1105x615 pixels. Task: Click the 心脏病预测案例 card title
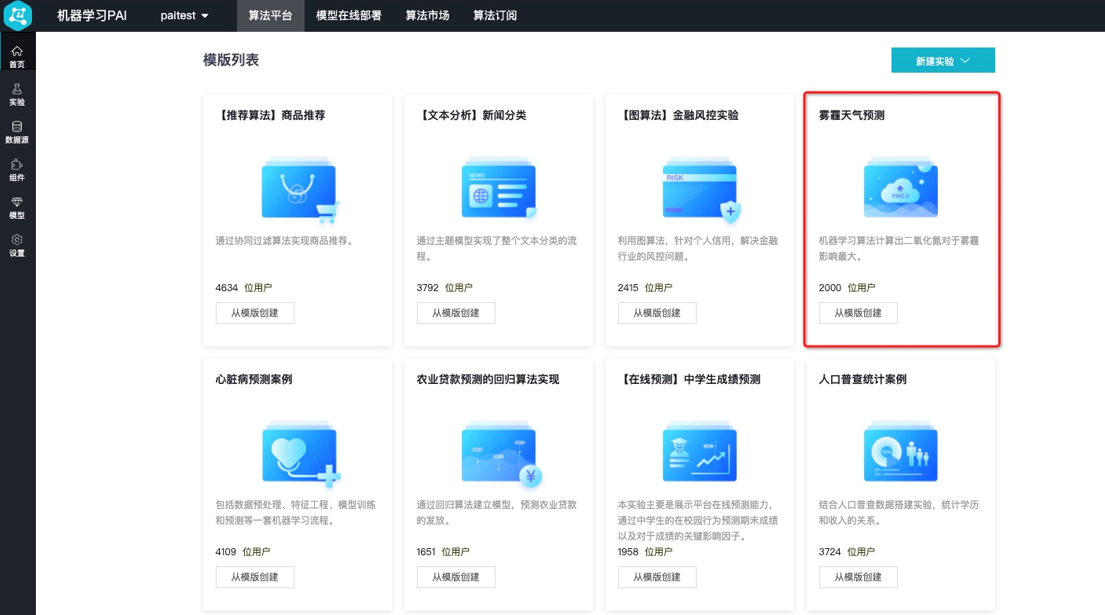tap(254, 379)
